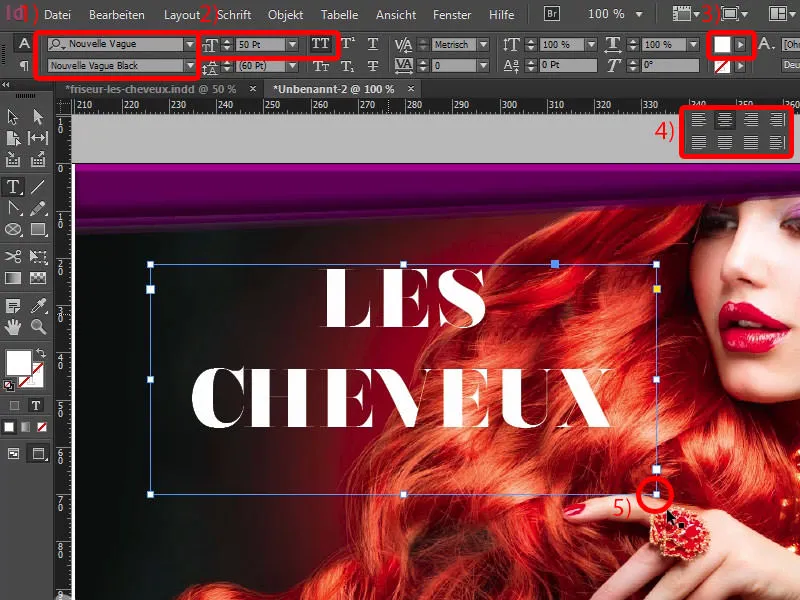800x600 pixels.
Task: Toggle Strikethrough formatting
Action: [x=373, y=66]
